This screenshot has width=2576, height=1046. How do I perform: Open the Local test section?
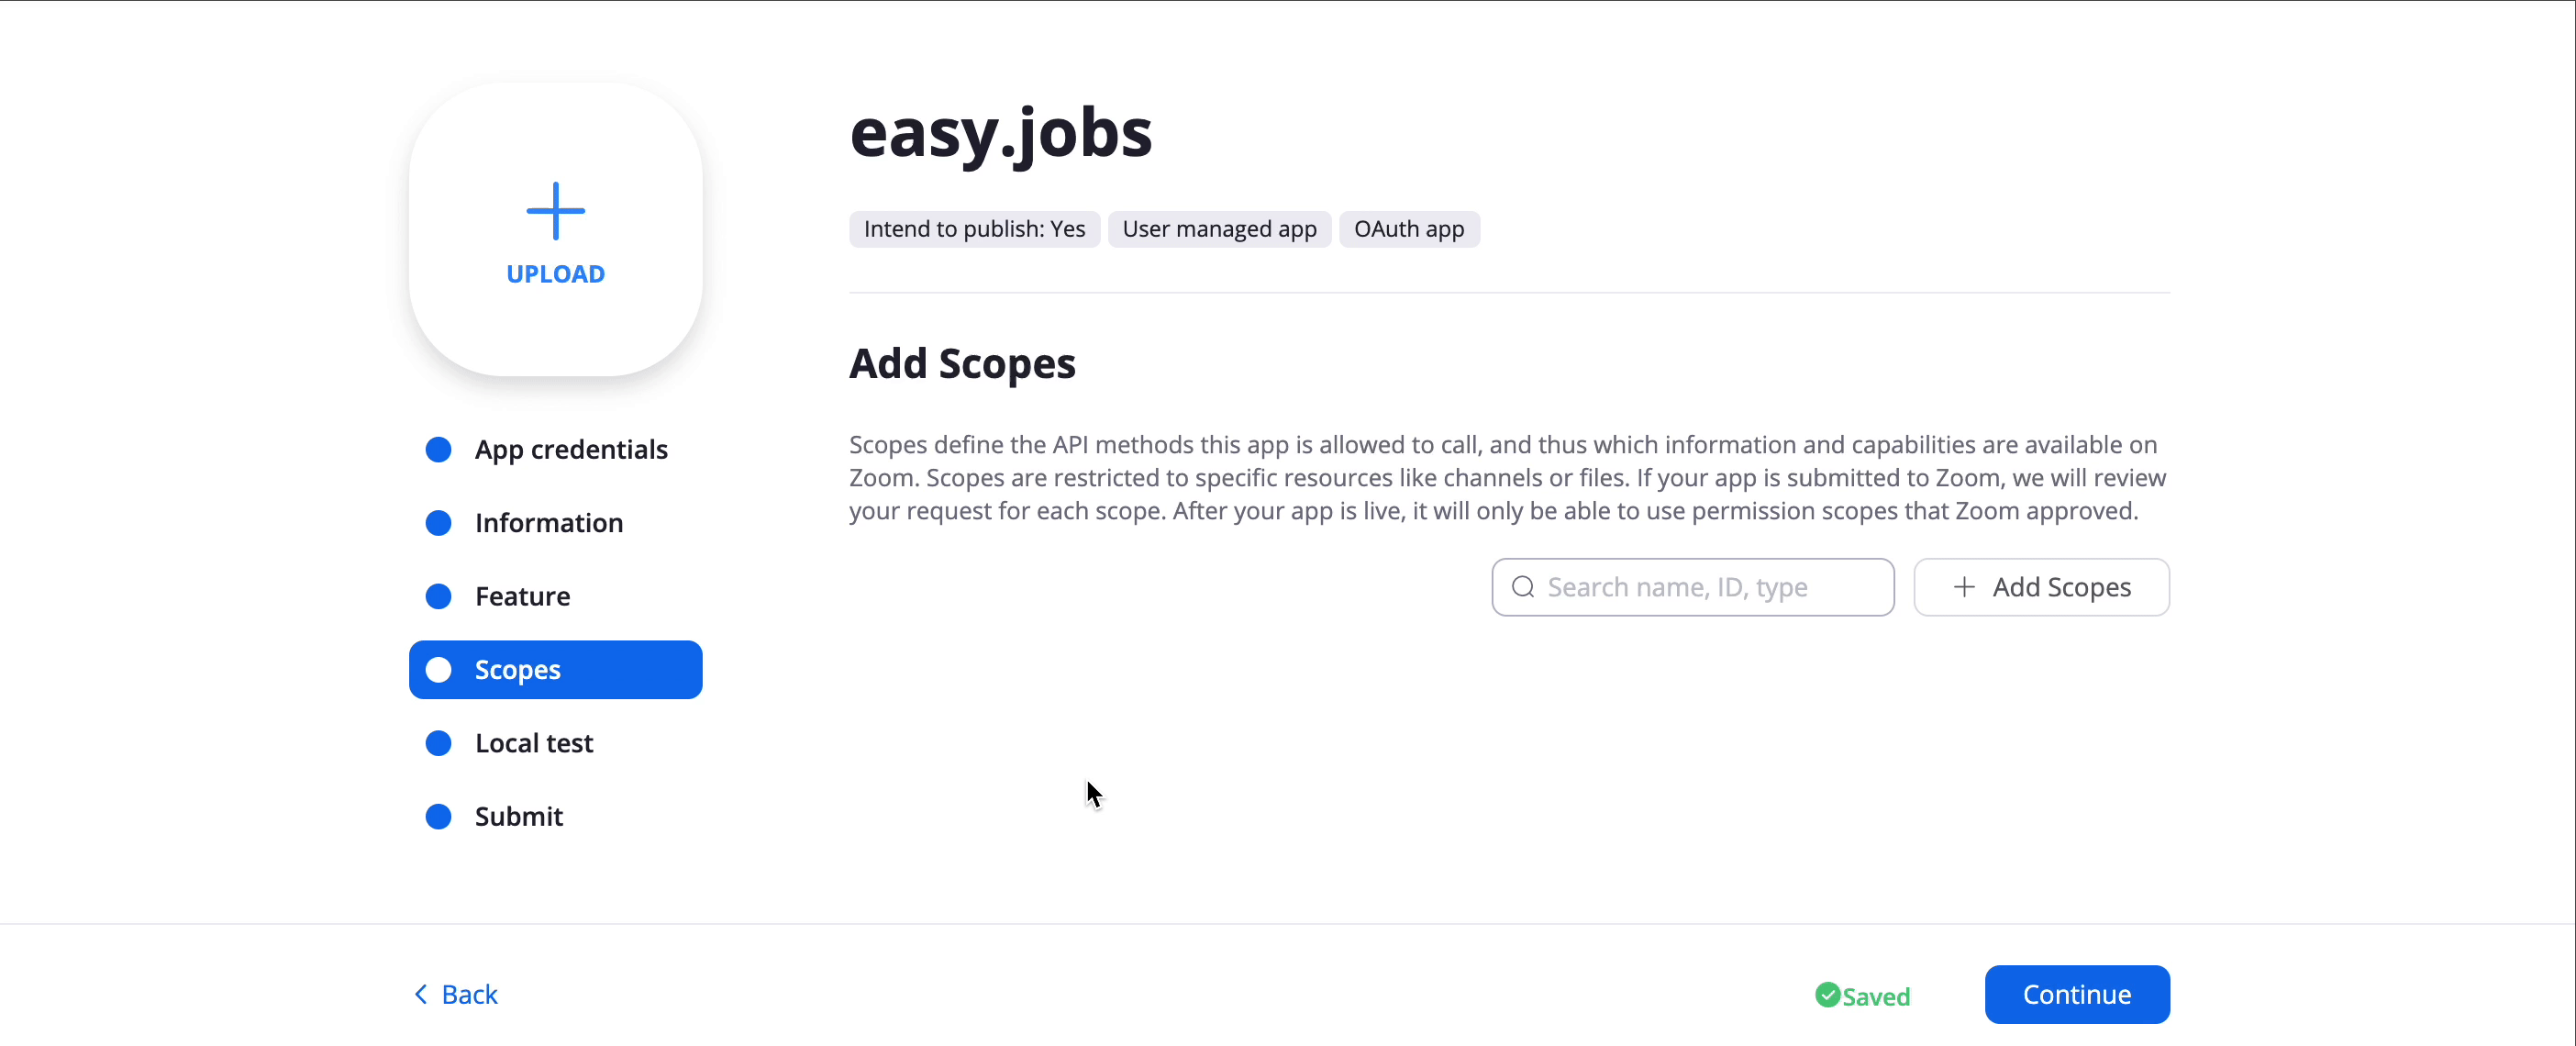point(555,743)
